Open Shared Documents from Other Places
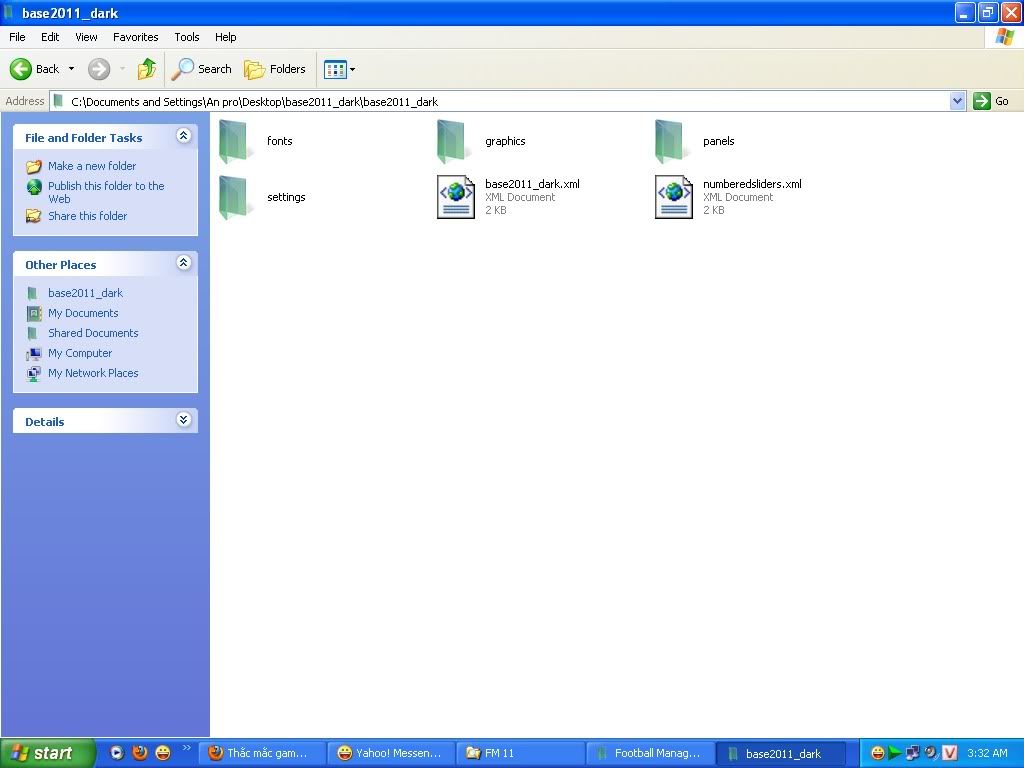The height and width of the screenshot is (768, 1024). click(93, 333)
